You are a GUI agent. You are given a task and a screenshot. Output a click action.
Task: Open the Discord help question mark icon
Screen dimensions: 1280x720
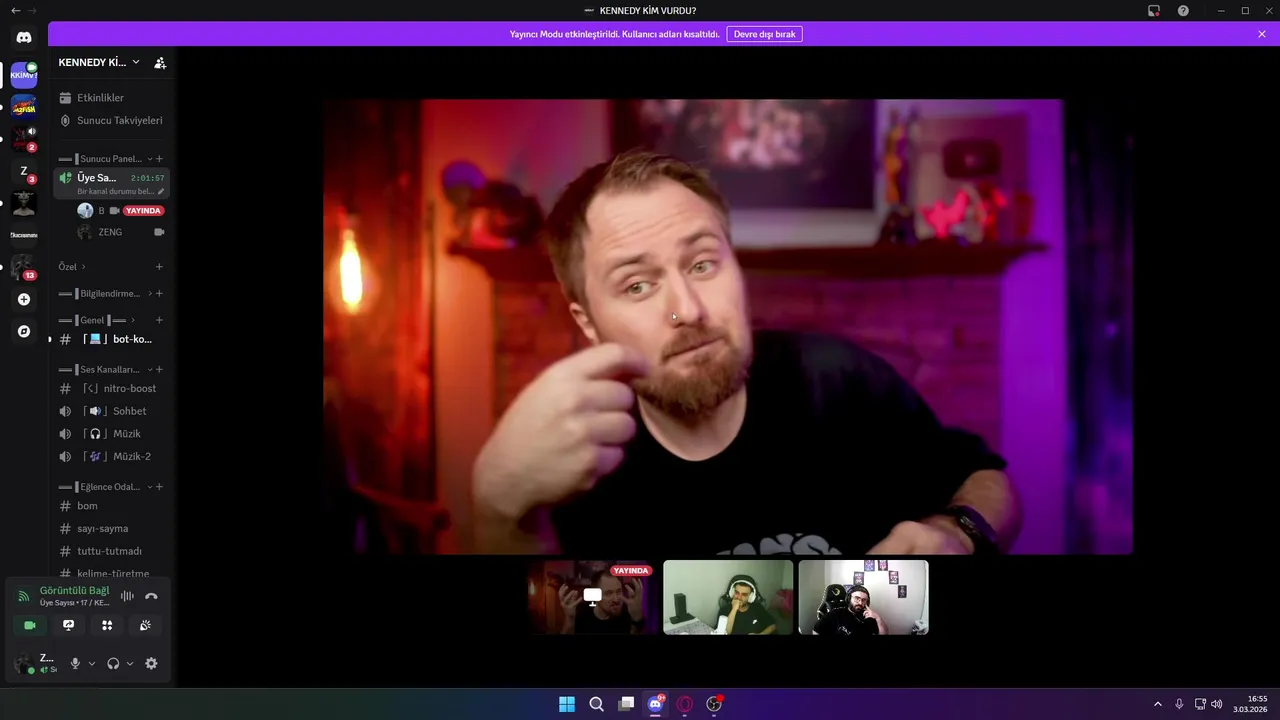click(x=1183, y=11)
